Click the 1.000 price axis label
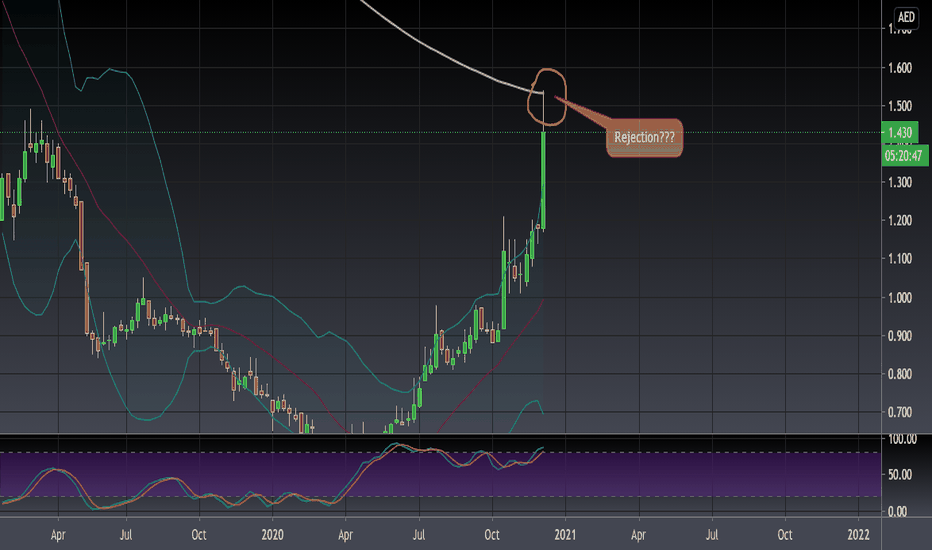This screenshot has width=932, height=550. [x=900, y=297]
